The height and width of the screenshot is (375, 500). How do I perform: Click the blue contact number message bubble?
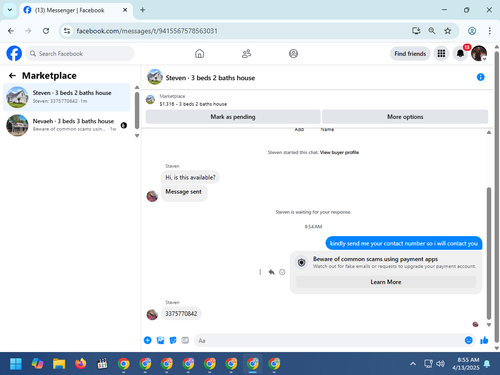(x=404, y=243)
